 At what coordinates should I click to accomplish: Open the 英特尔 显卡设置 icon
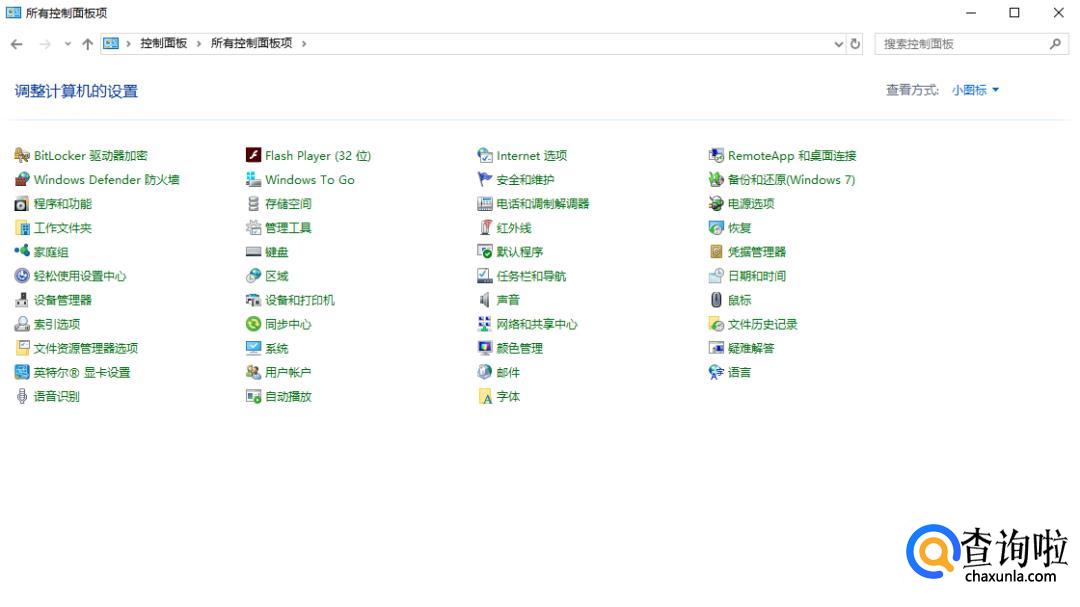[x=22, y=373]
